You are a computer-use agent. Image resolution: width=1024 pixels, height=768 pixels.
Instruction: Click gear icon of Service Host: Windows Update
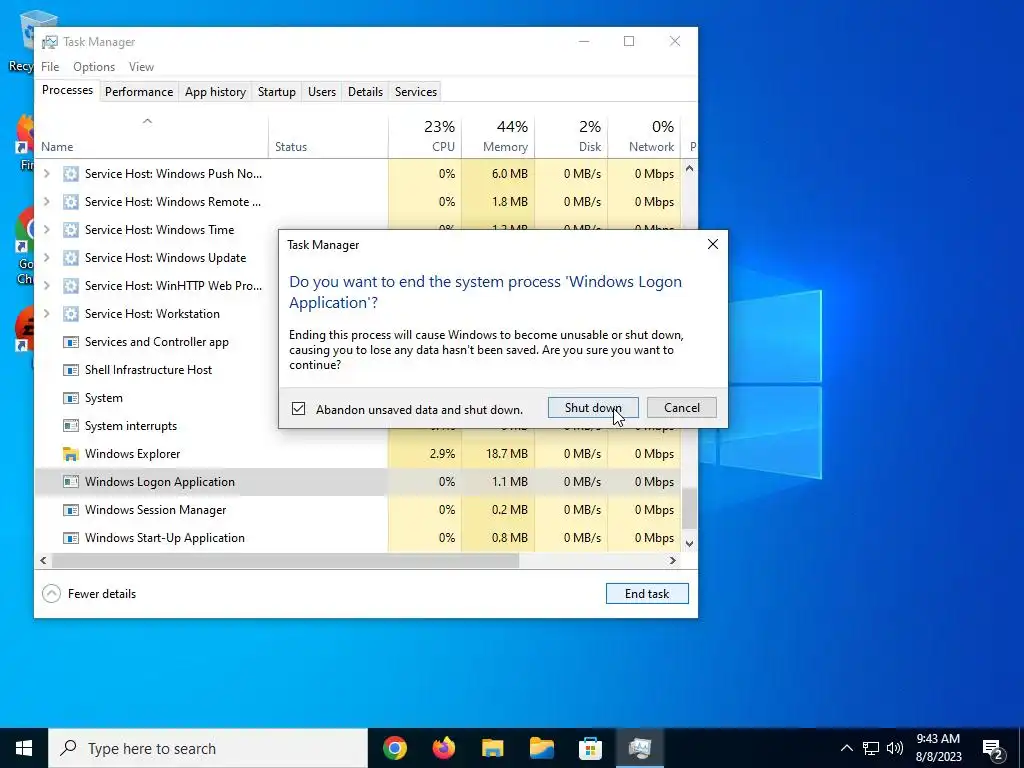click(x=71, y=257)
